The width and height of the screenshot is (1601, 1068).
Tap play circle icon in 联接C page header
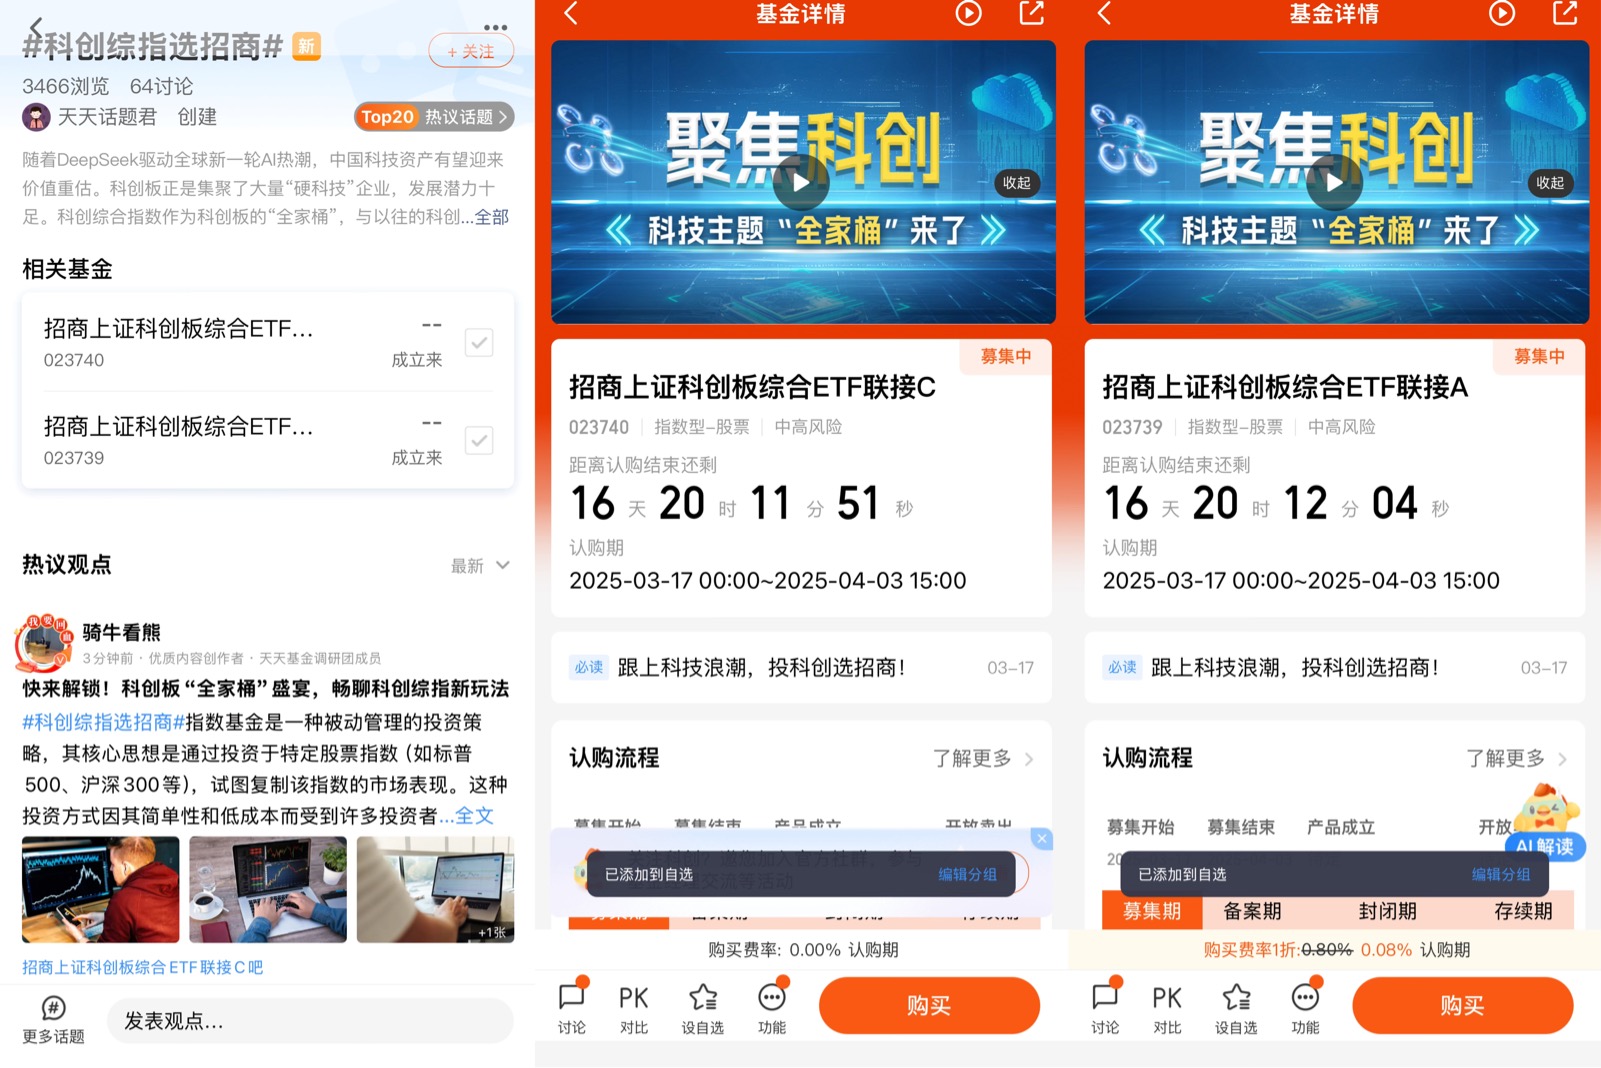click(x=968, y=13)
